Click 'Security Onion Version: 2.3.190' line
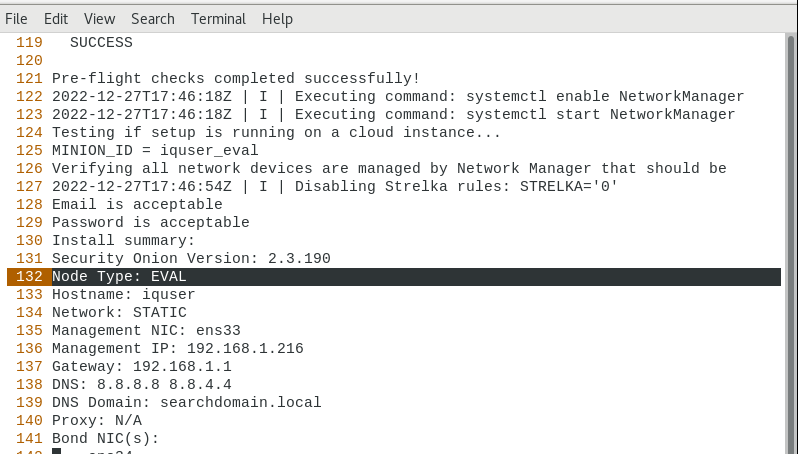798x454 pixels. pyautogui.click(x=191, y=259)
